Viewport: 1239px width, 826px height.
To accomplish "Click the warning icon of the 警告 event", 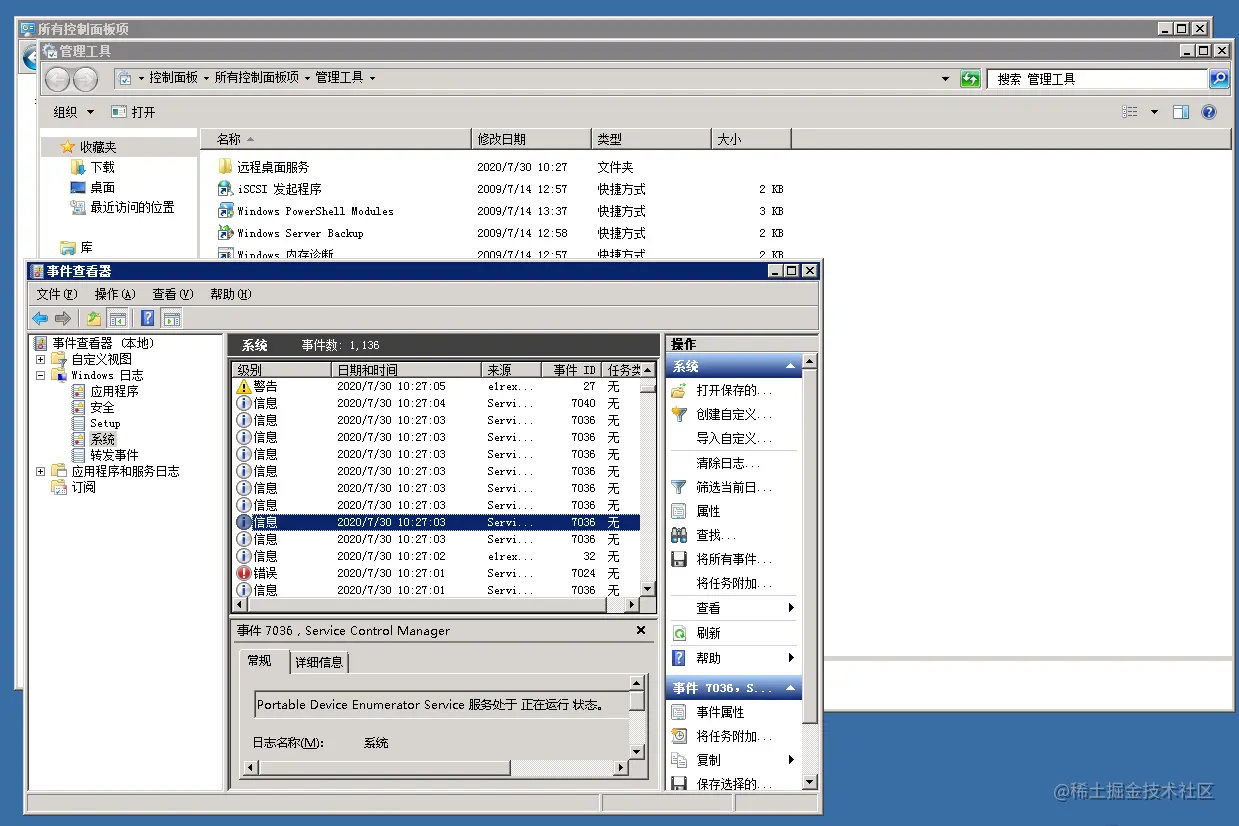I will [243, 386].
